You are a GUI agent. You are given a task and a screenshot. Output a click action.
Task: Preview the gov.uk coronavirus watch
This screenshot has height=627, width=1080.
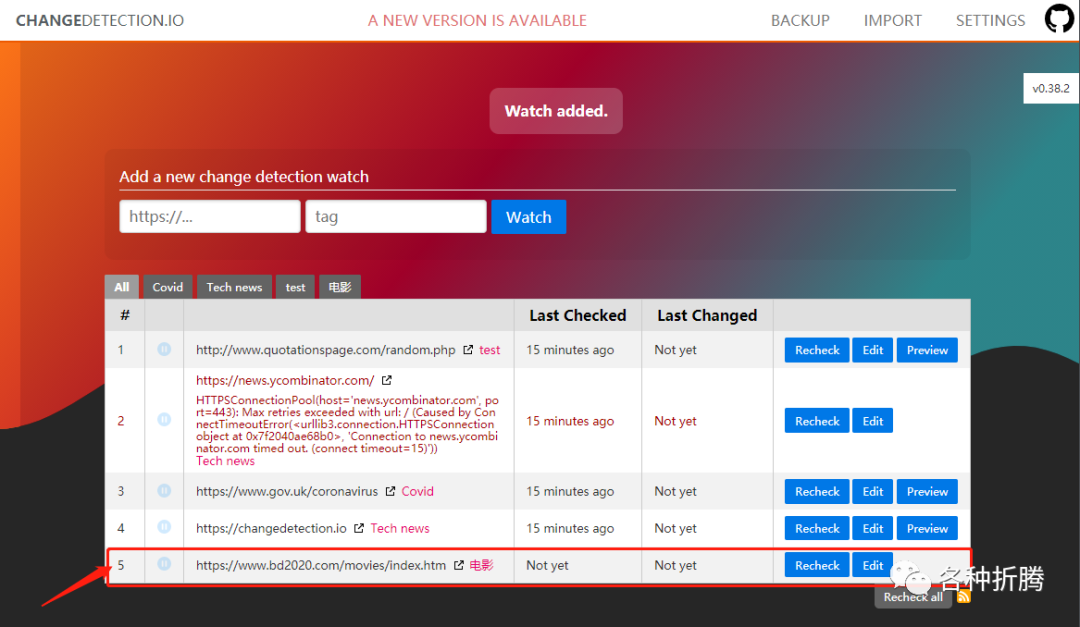[927, 491]
